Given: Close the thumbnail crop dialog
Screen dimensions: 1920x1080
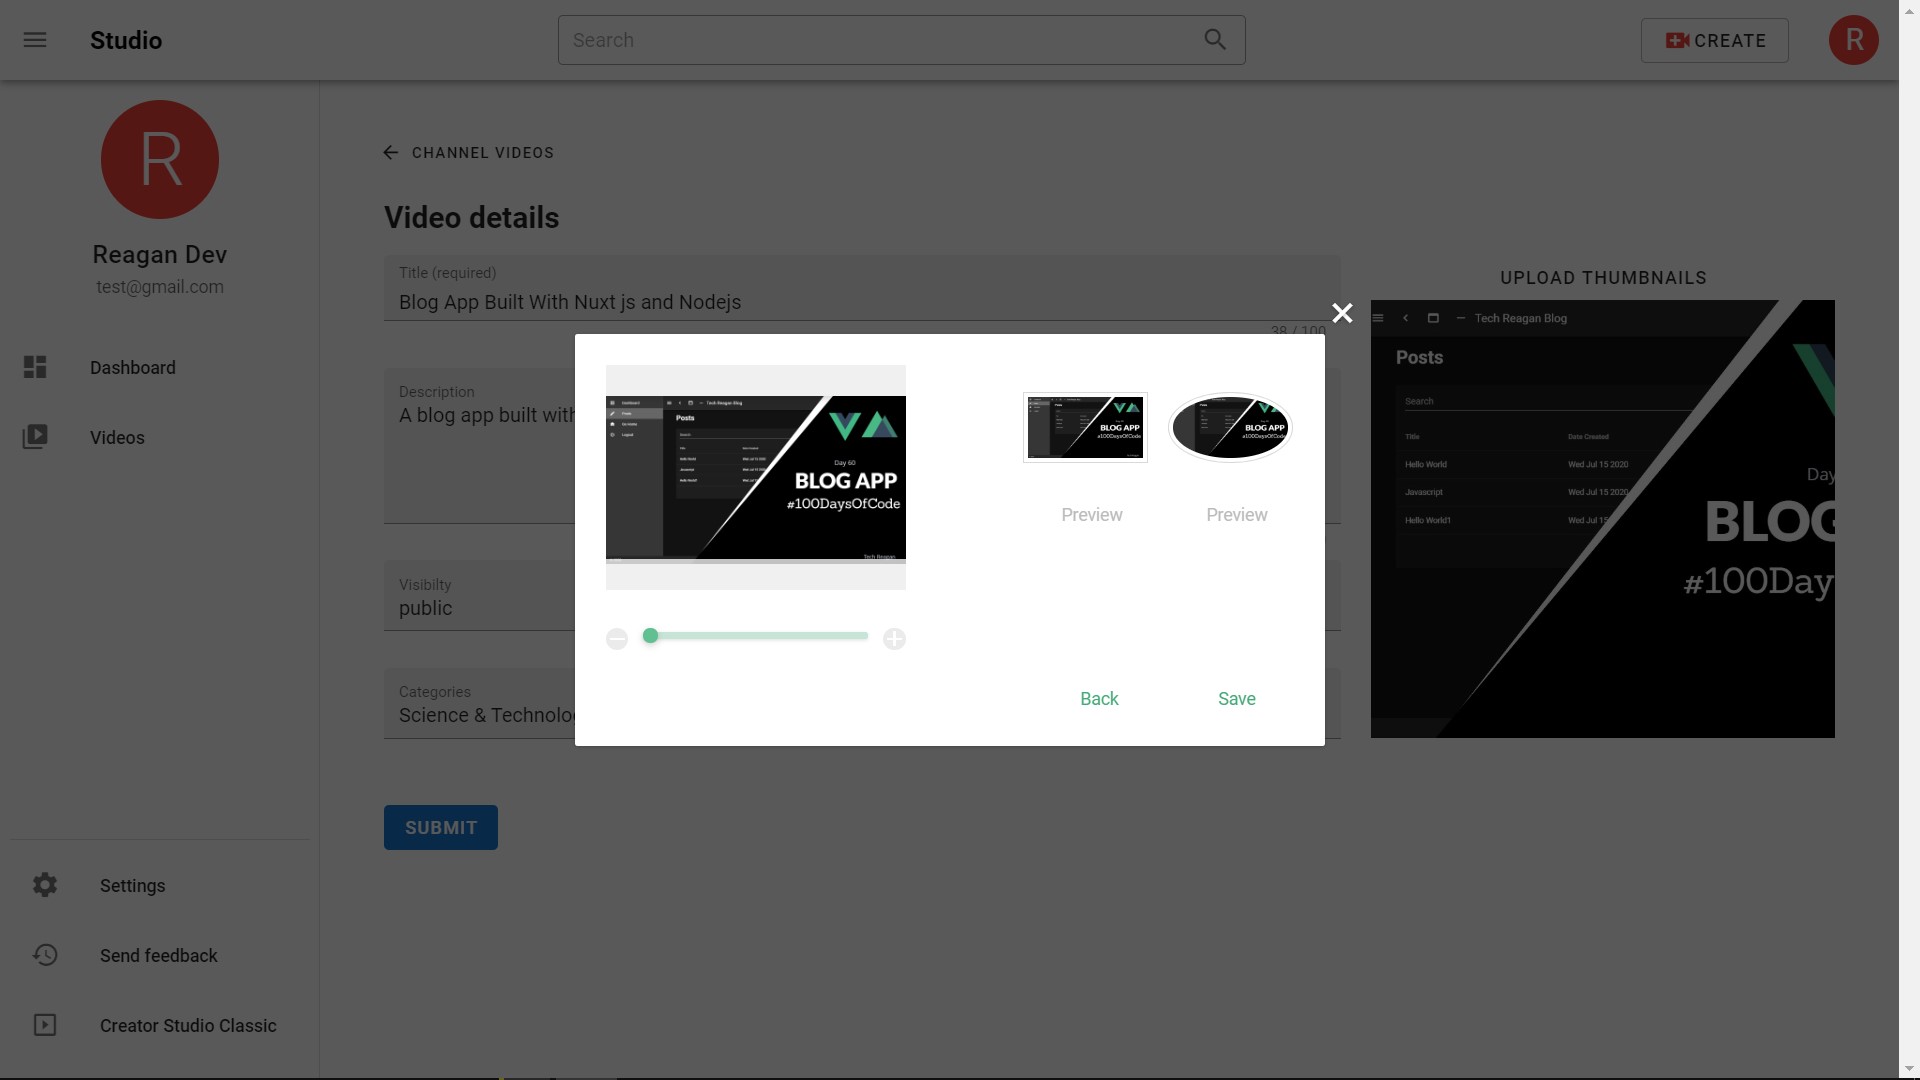Looking at the screenshot, I should point(1342,314).
